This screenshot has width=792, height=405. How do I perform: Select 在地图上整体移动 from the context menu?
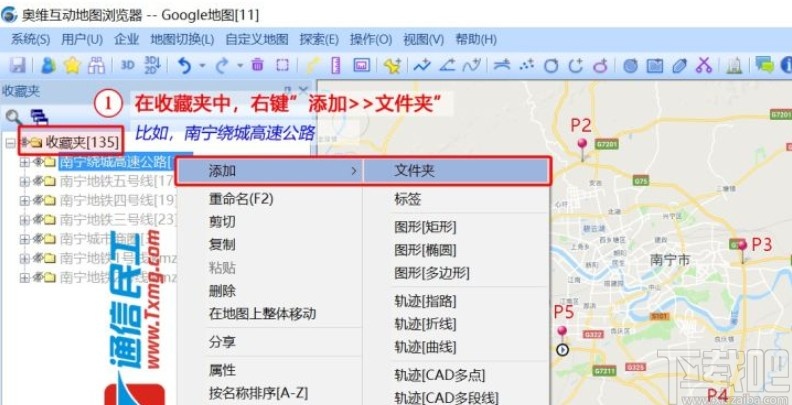coord(263,314)
